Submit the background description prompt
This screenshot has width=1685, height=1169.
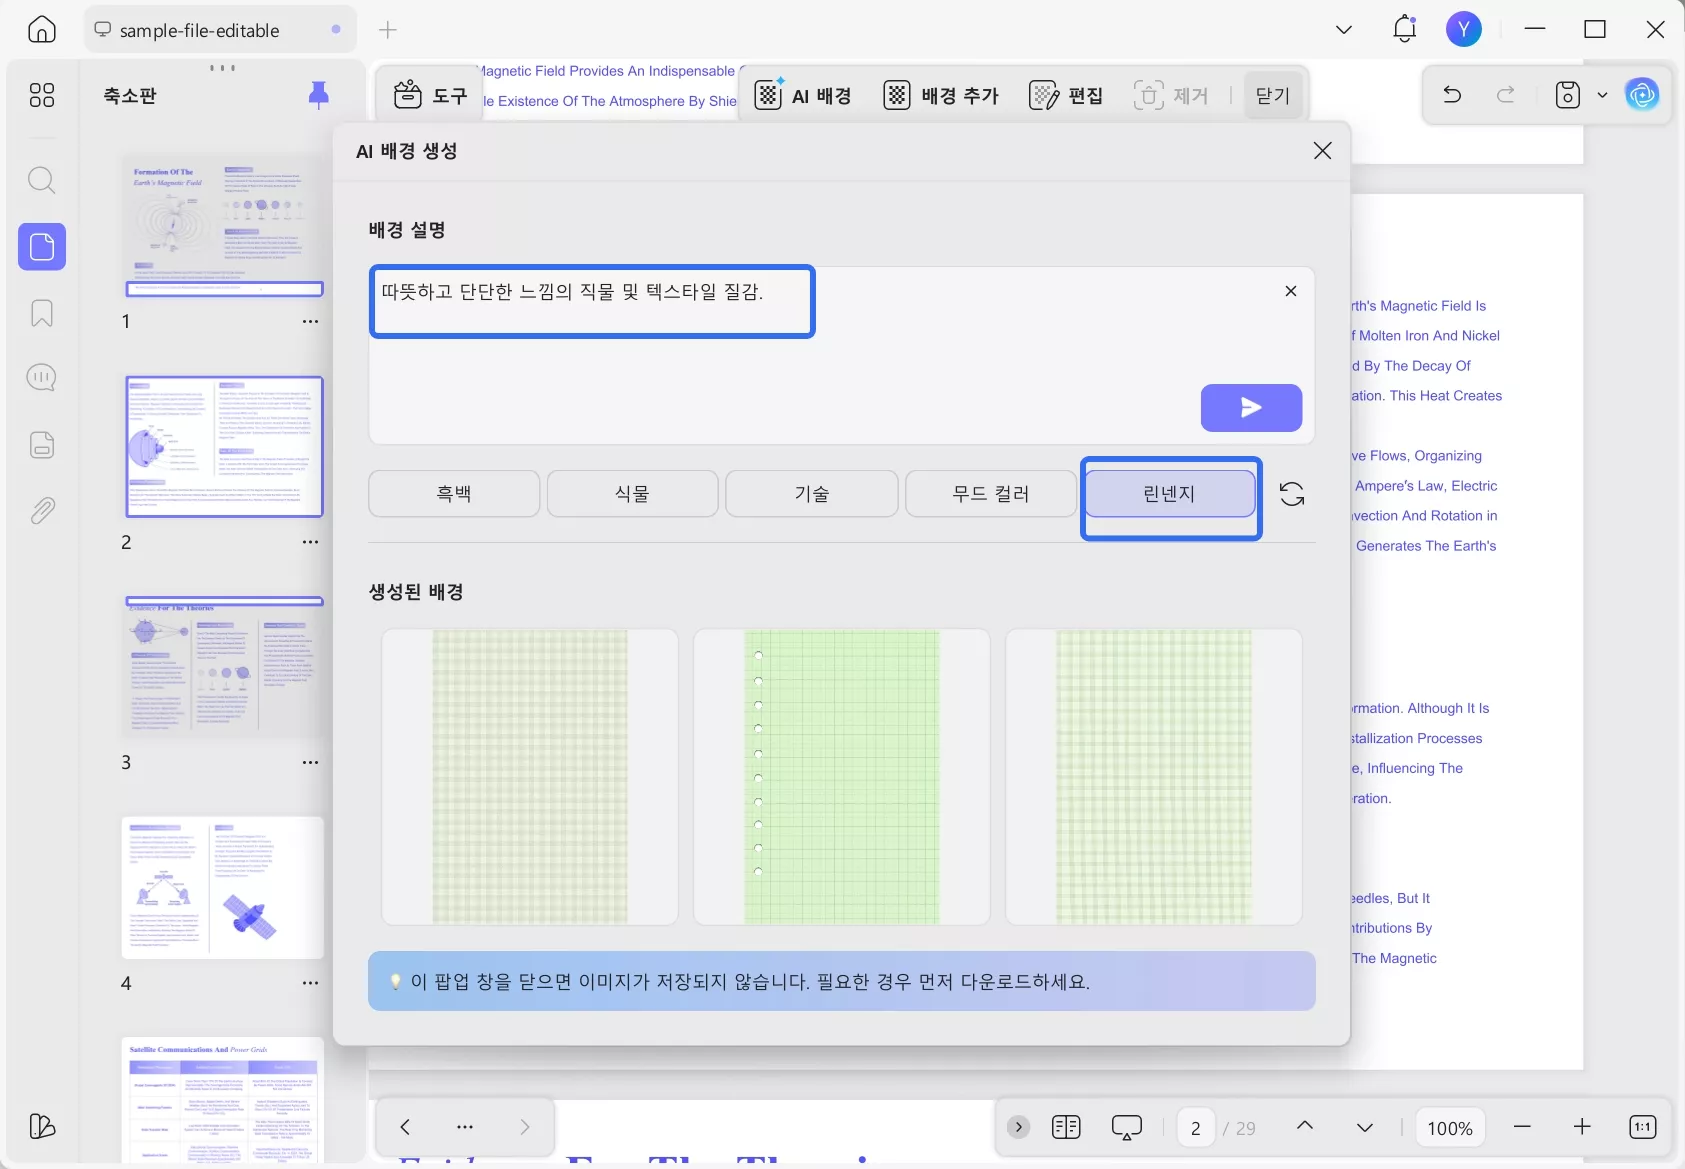(1251, 408)
